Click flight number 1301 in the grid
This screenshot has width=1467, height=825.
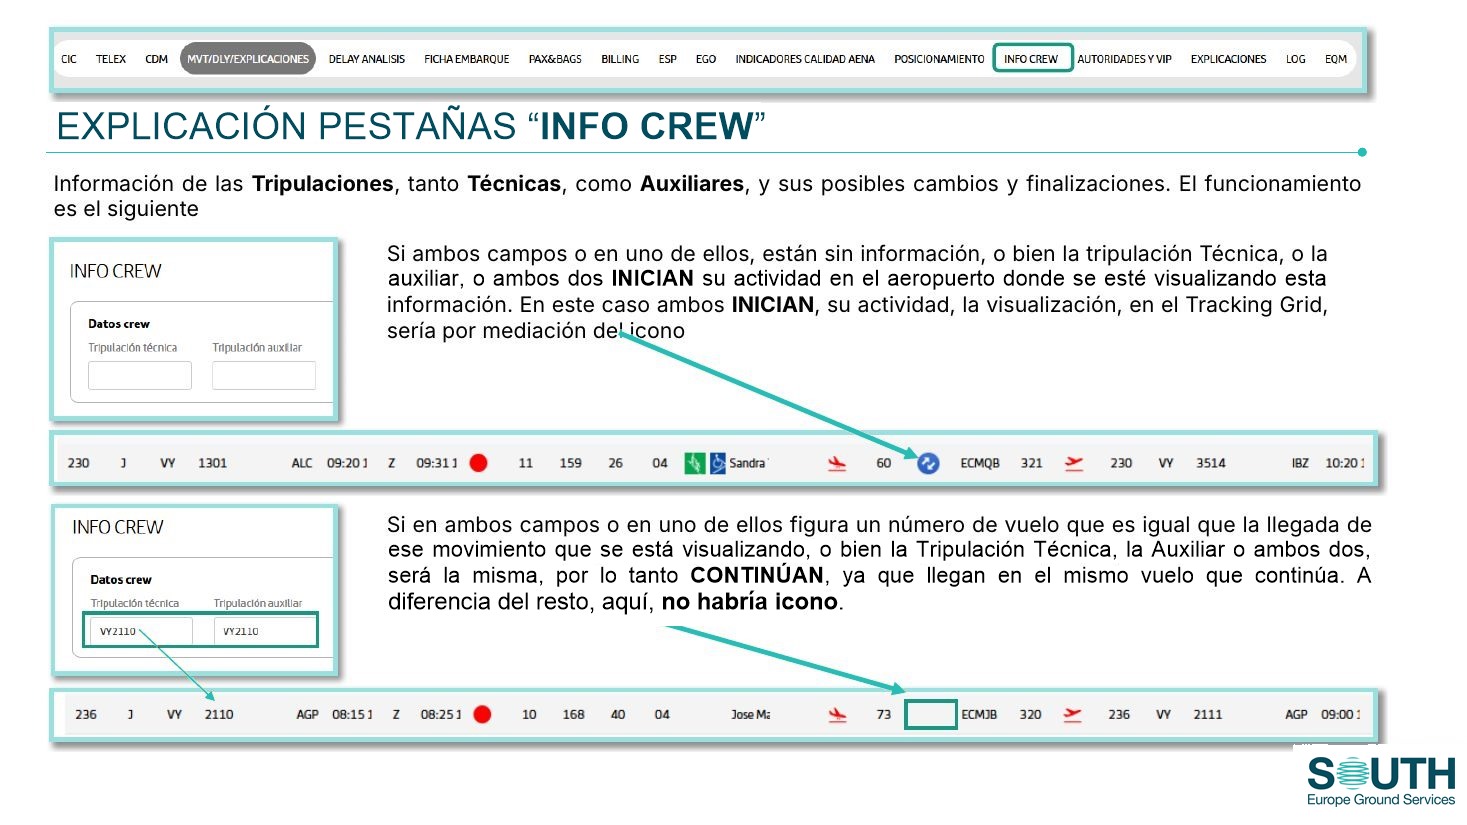tap(212, 463)
